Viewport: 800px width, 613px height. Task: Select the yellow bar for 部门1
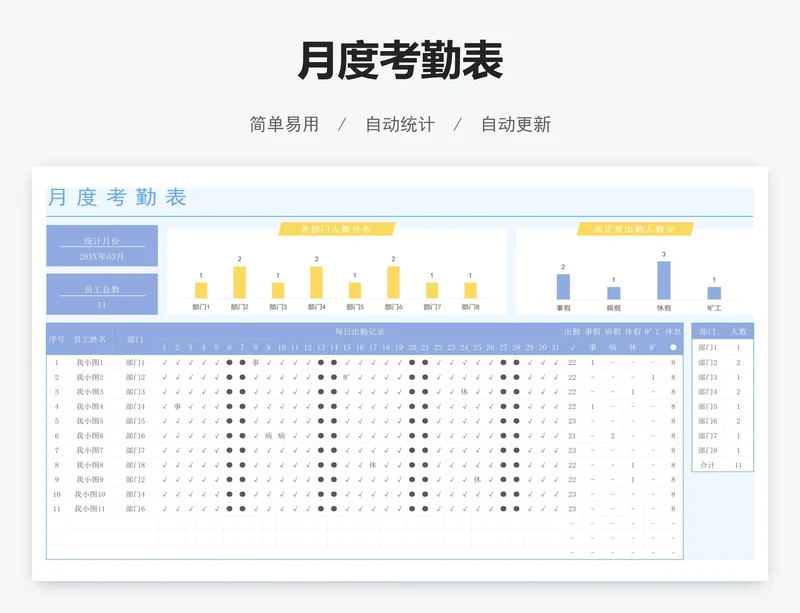[201, 290]
